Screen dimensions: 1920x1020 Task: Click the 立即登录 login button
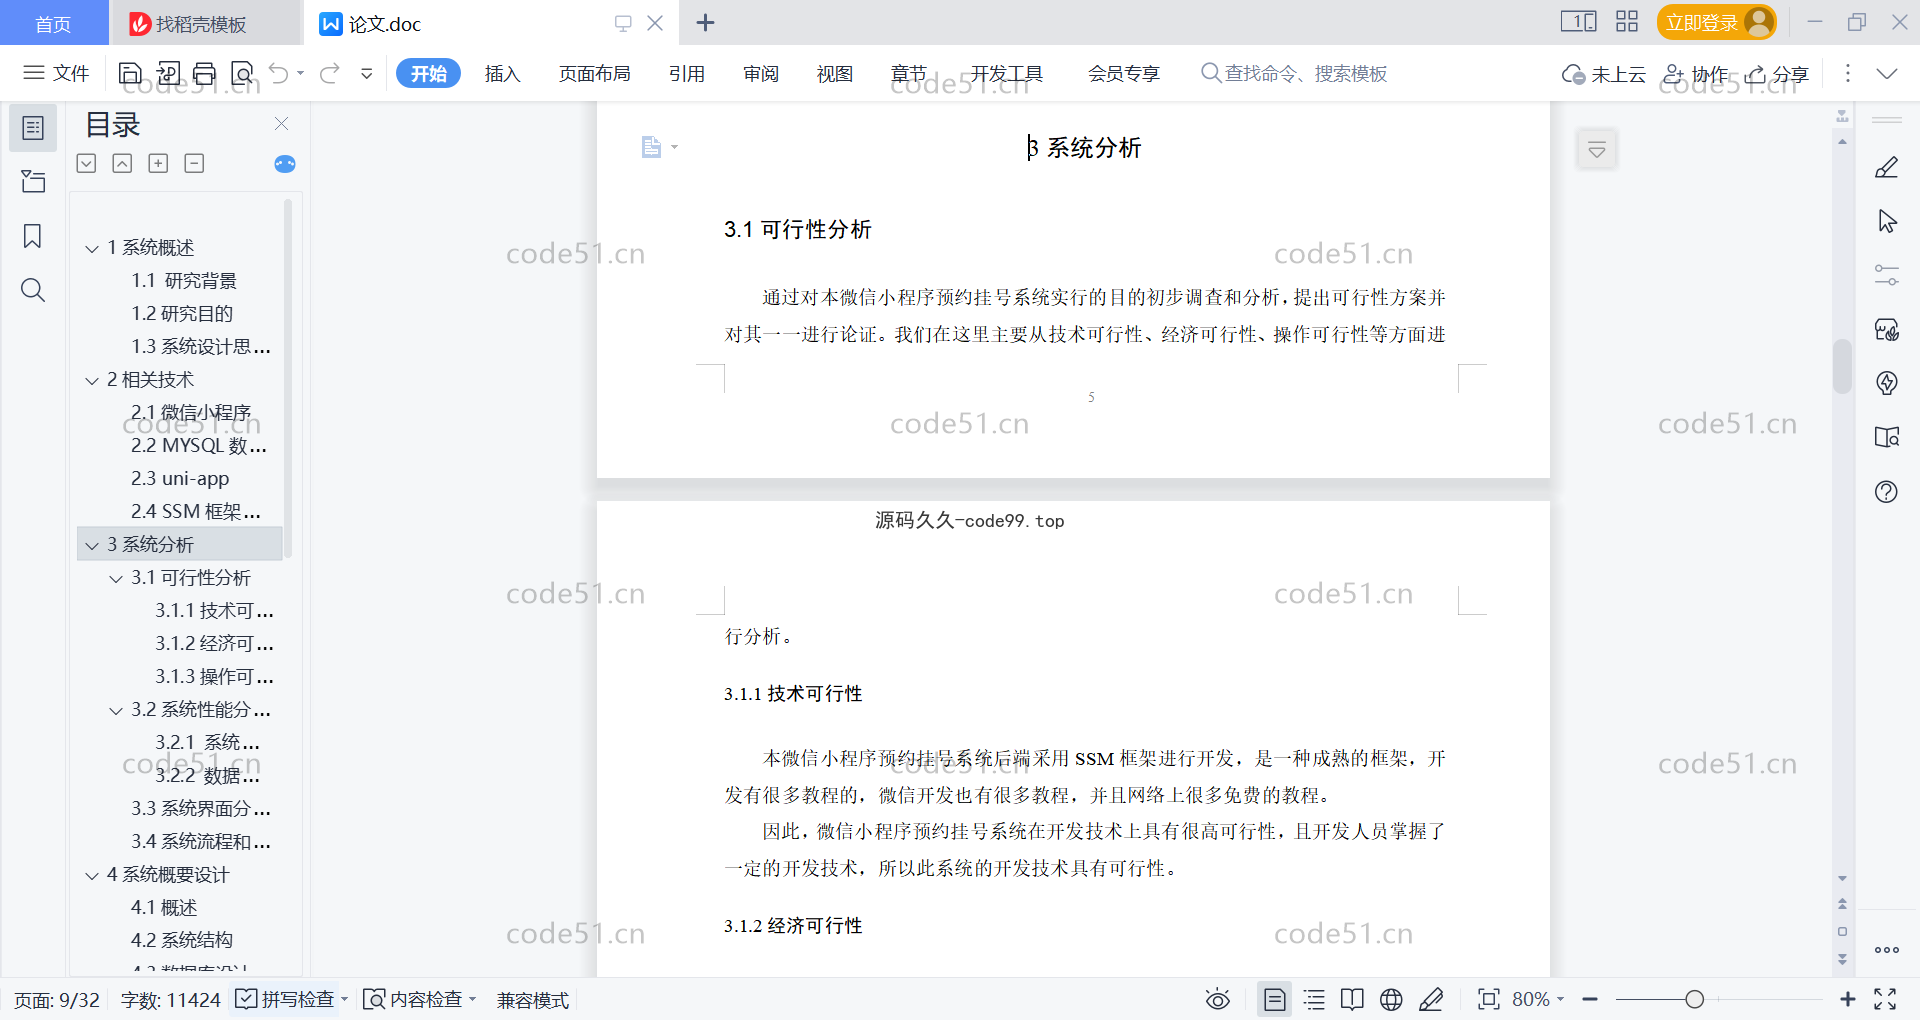click(x=1716, y=22)
